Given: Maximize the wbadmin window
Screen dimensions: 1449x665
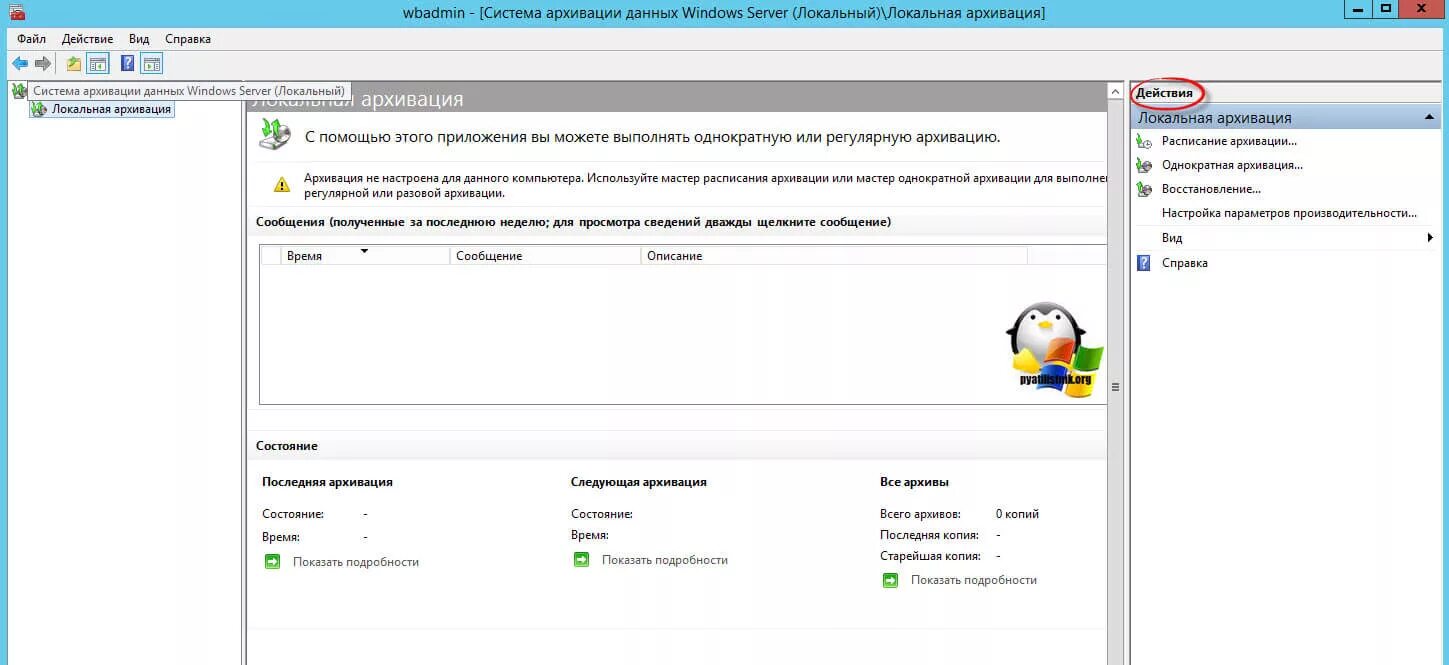Looking at the screenshot, I should [x=1386, y=9].
